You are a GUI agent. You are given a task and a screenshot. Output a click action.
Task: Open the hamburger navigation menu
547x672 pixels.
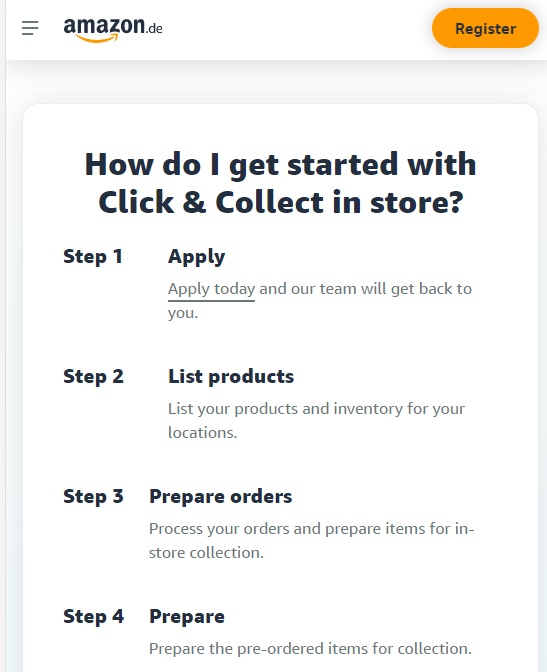30,28
